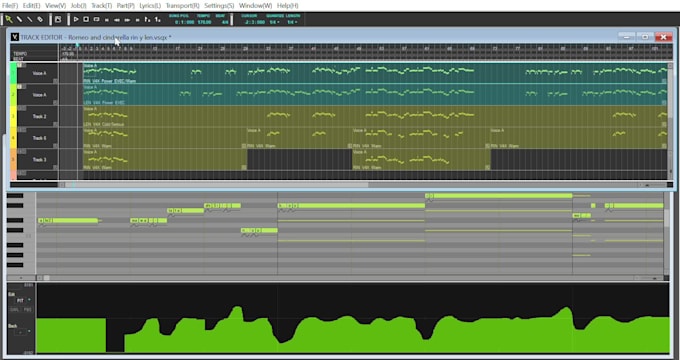The height and width of the screenshot is (360, 680).
Task: Click the Cursor position display
Action: coord(255,22)
